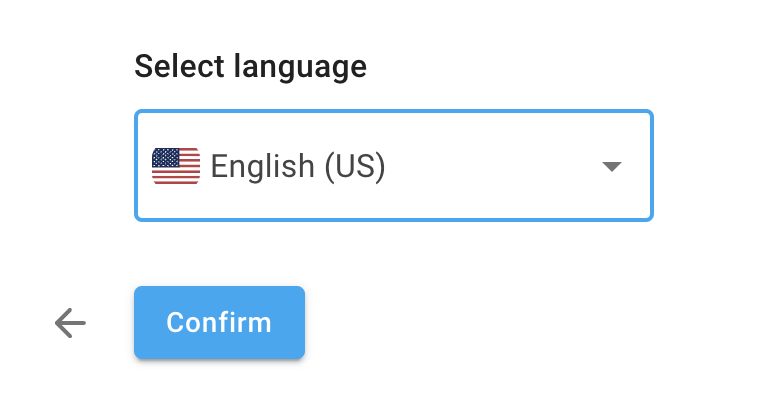
Task: Return to previous step via arrow icon
Action: (x=70, y=323)
